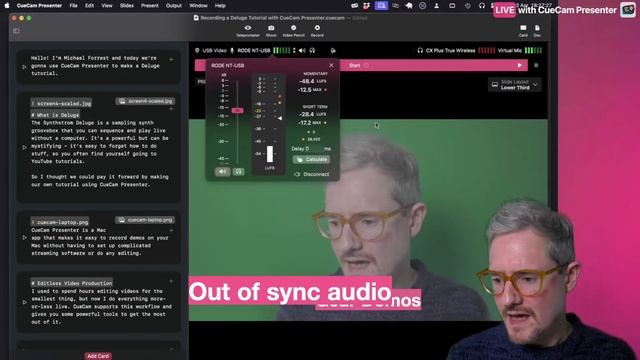640x360 pixels.
Task: Click the speaker icon beside mic meter
Action: [302, 51]
